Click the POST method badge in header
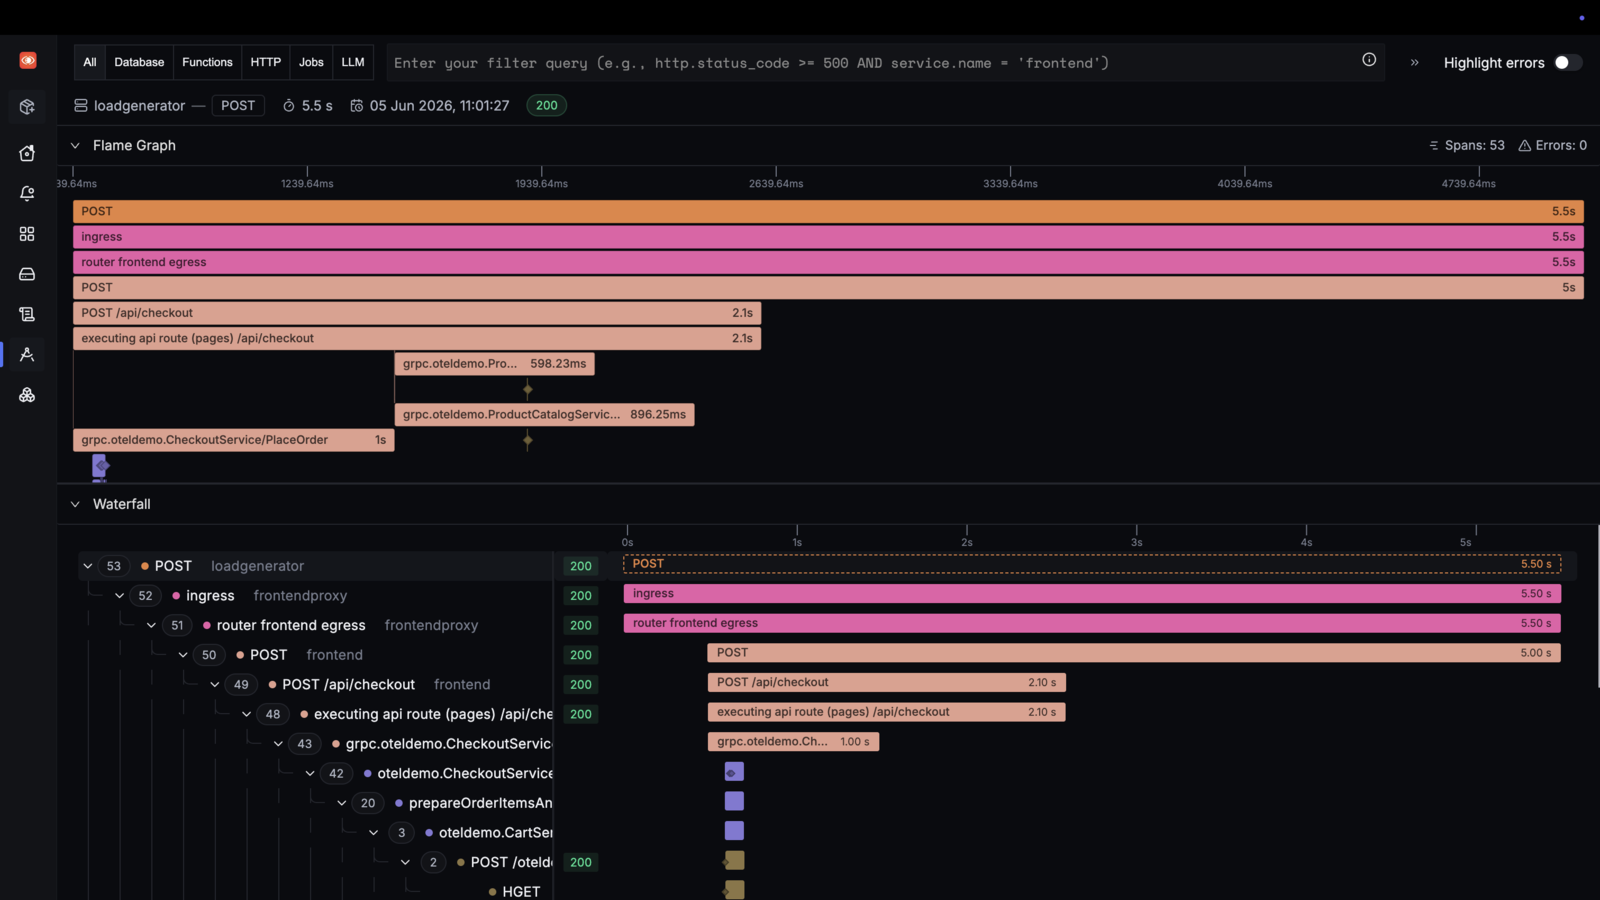Viewport: 1600px width, 900px height. (238, 105)
